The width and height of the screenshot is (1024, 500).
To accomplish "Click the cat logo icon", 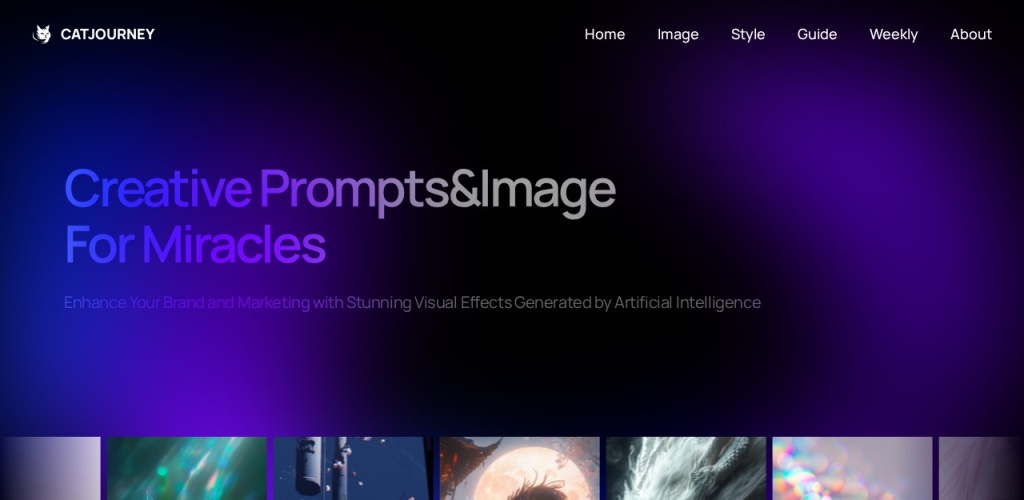I will pyautogui.click(x=42, y=34).
